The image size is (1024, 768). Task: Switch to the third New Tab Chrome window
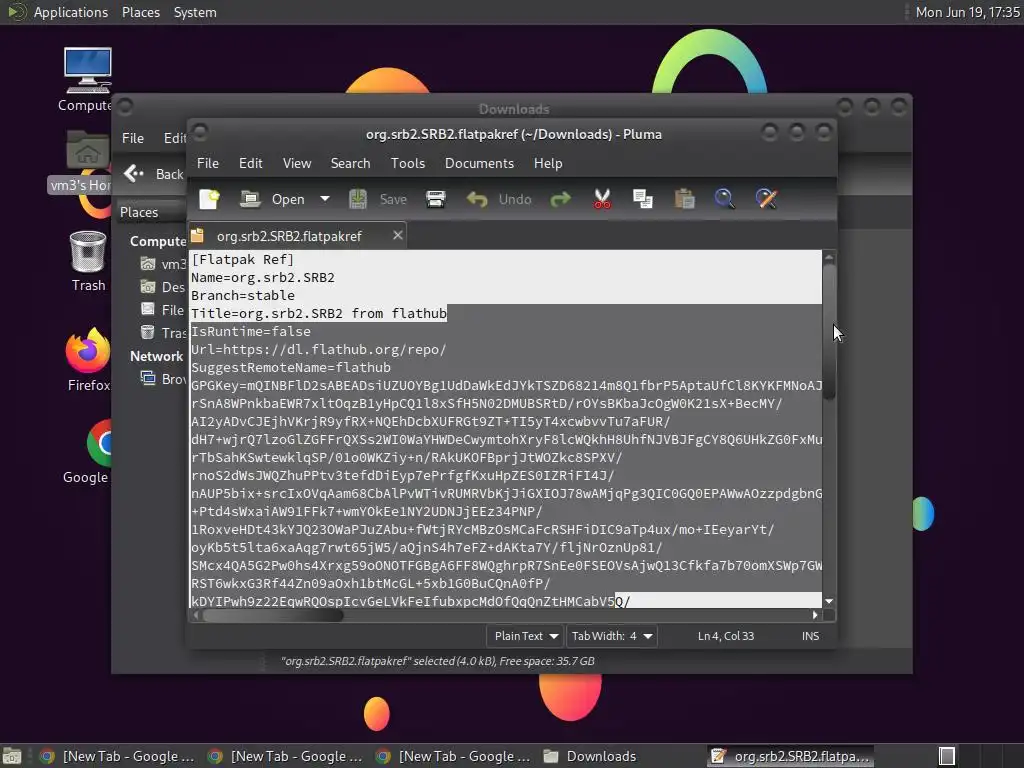pyautogui.click(x=453, y=756)
